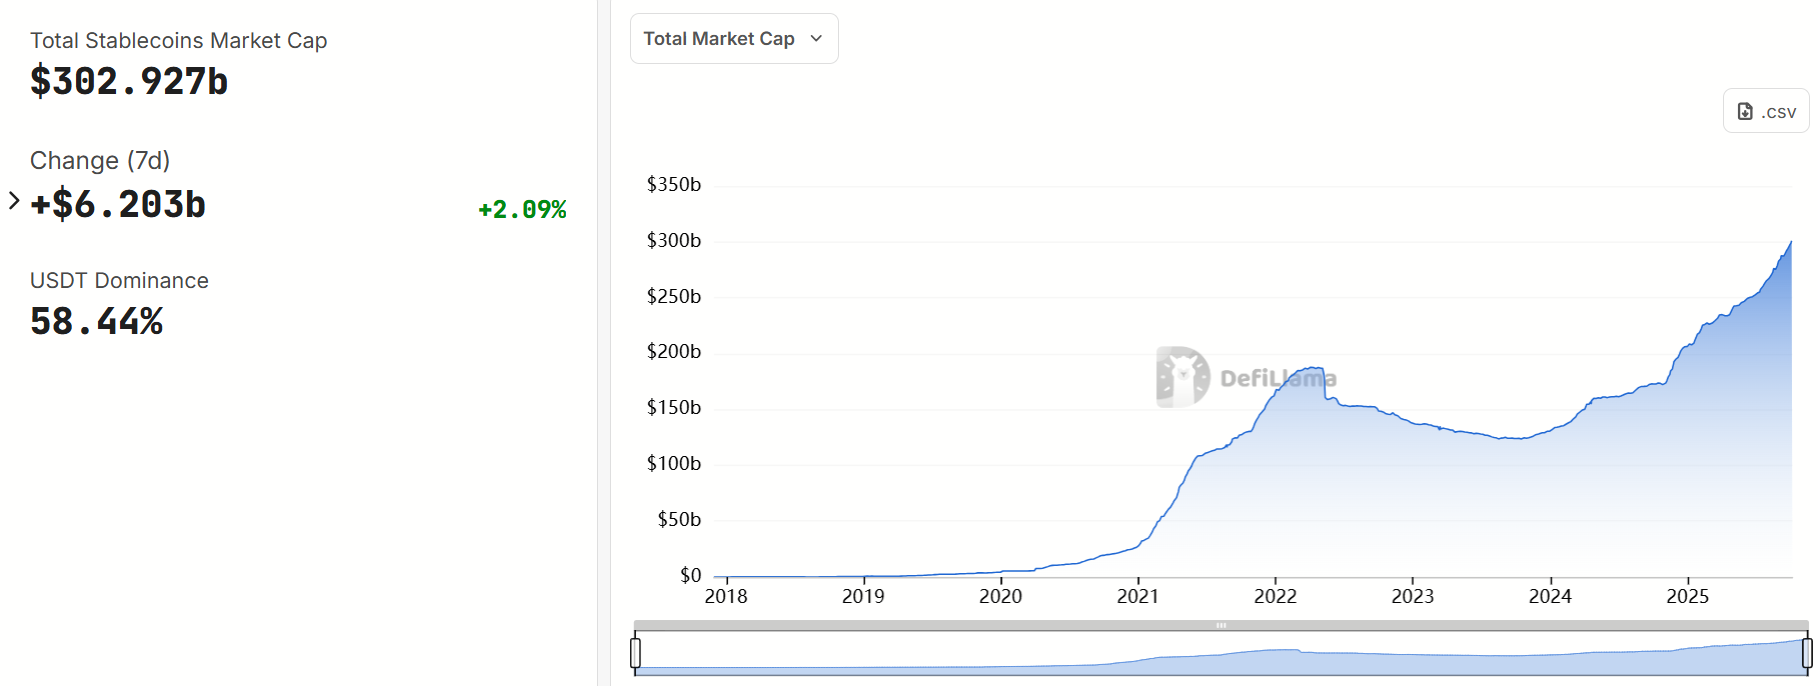The height and width of the screenshot is (686, 1818).
Task: Click the 2025 x-axis label
Action: click(1687, 597)
